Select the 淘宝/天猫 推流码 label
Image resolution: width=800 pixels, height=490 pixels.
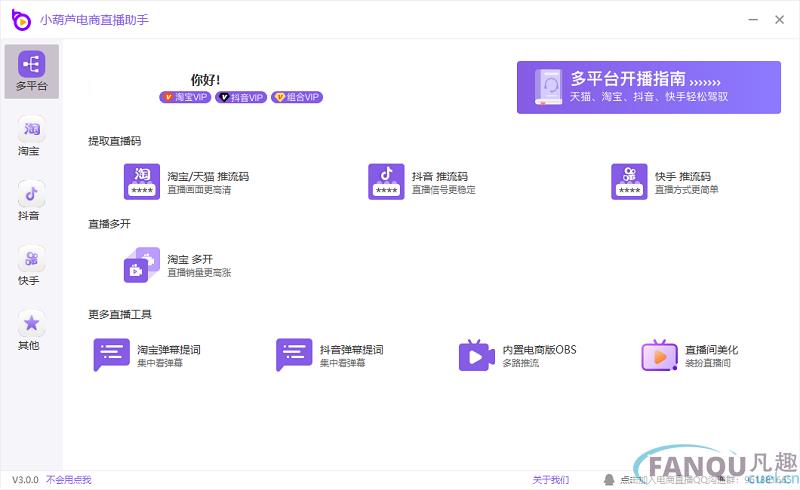[x=208, y=177]
